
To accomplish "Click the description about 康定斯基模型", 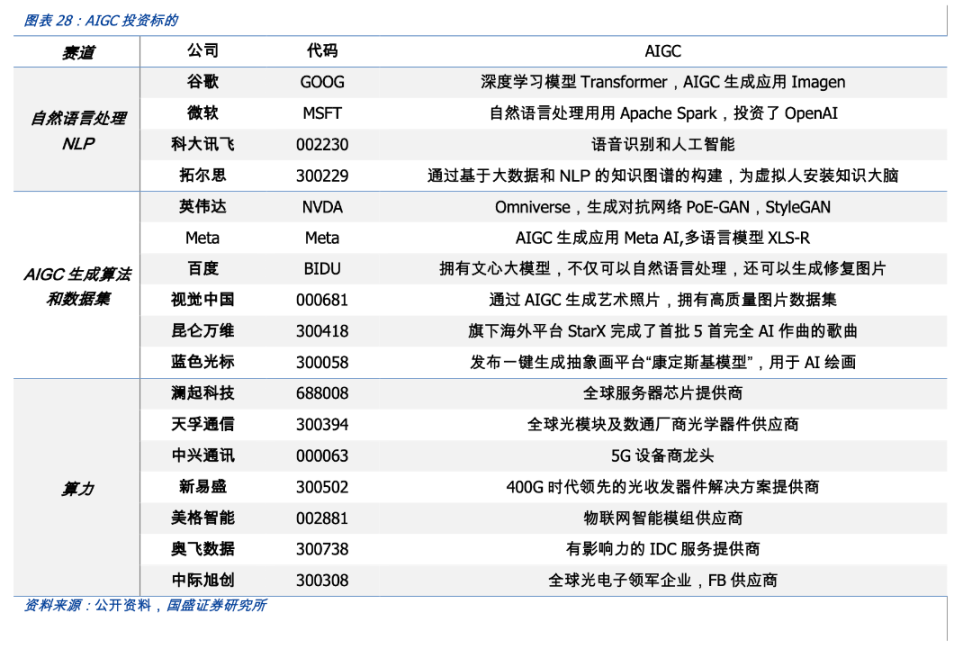I will click(663, 362).
